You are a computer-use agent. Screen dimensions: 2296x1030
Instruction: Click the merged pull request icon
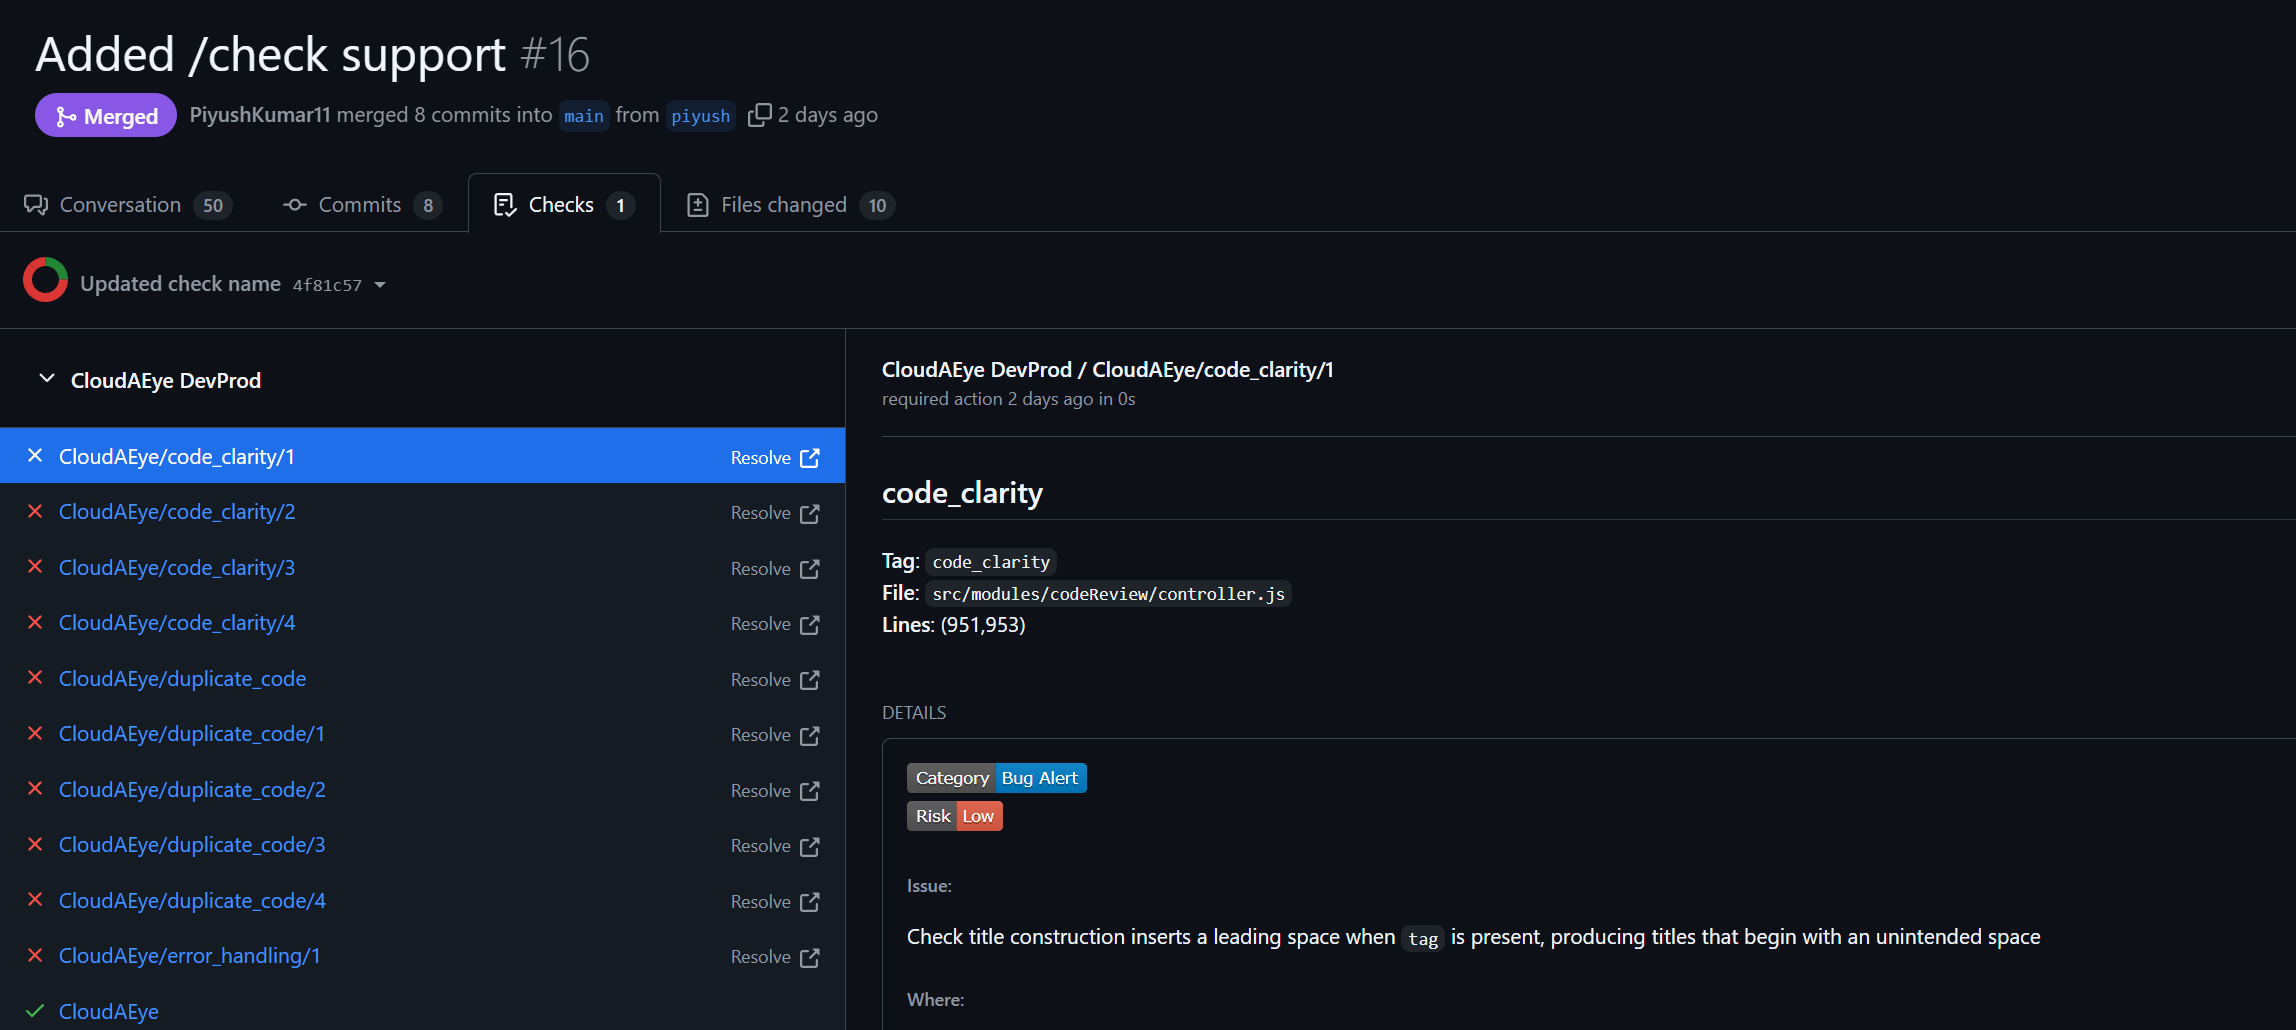point(68,115)
